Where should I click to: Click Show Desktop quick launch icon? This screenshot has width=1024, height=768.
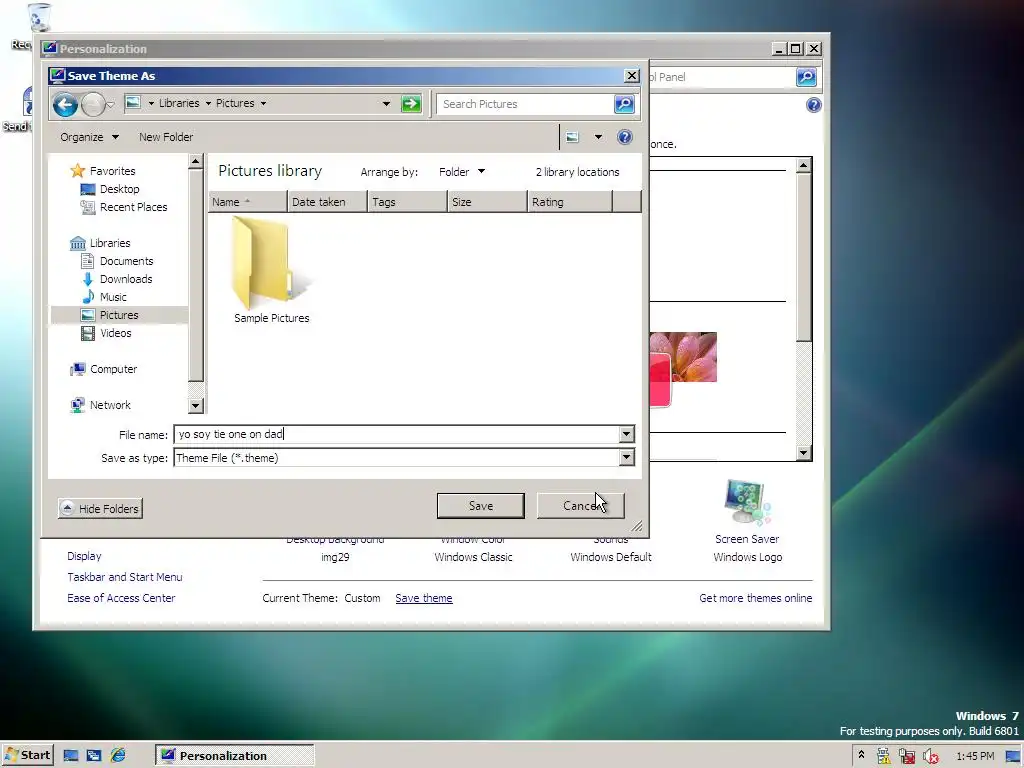click(x=71, y=756)
